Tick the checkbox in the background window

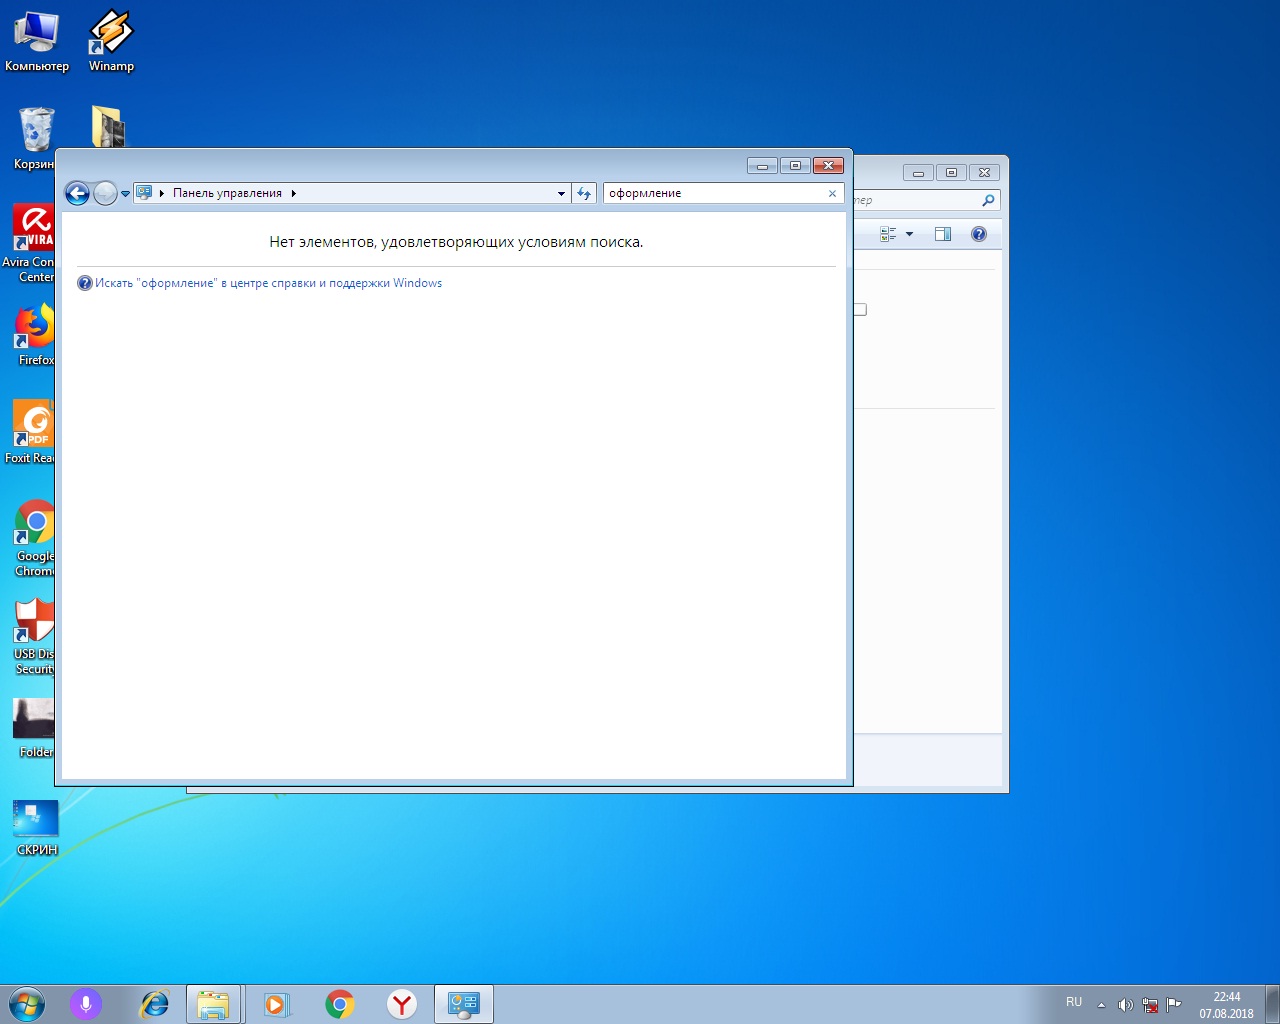tap(860, 310)
